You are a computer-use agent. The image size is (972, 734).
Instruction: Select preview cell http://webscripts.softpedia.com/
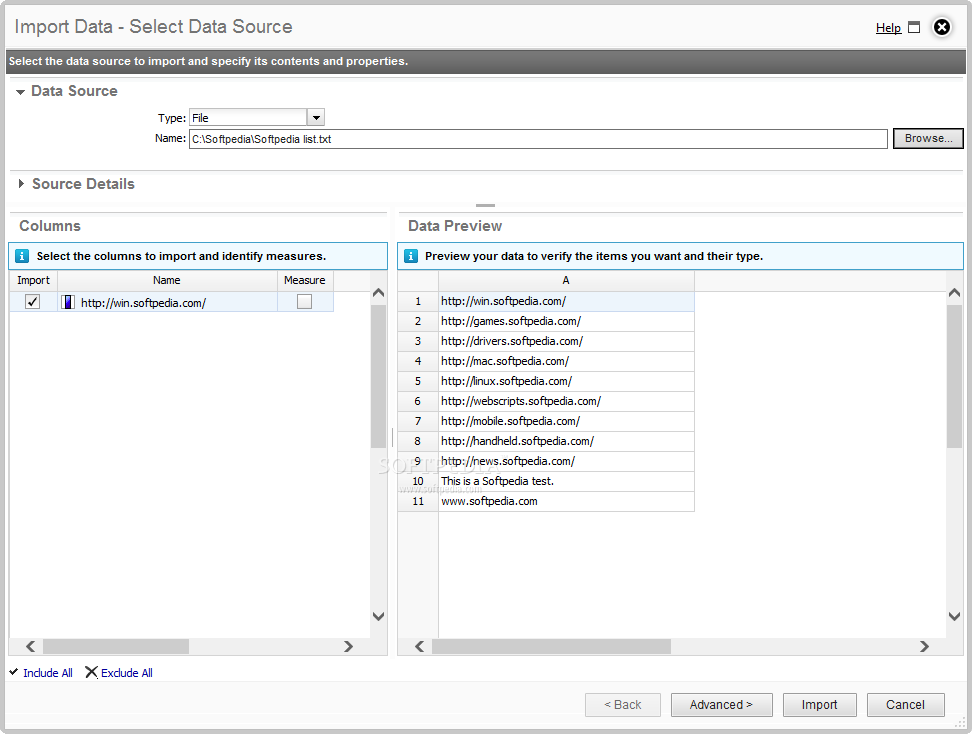(566, 401)
